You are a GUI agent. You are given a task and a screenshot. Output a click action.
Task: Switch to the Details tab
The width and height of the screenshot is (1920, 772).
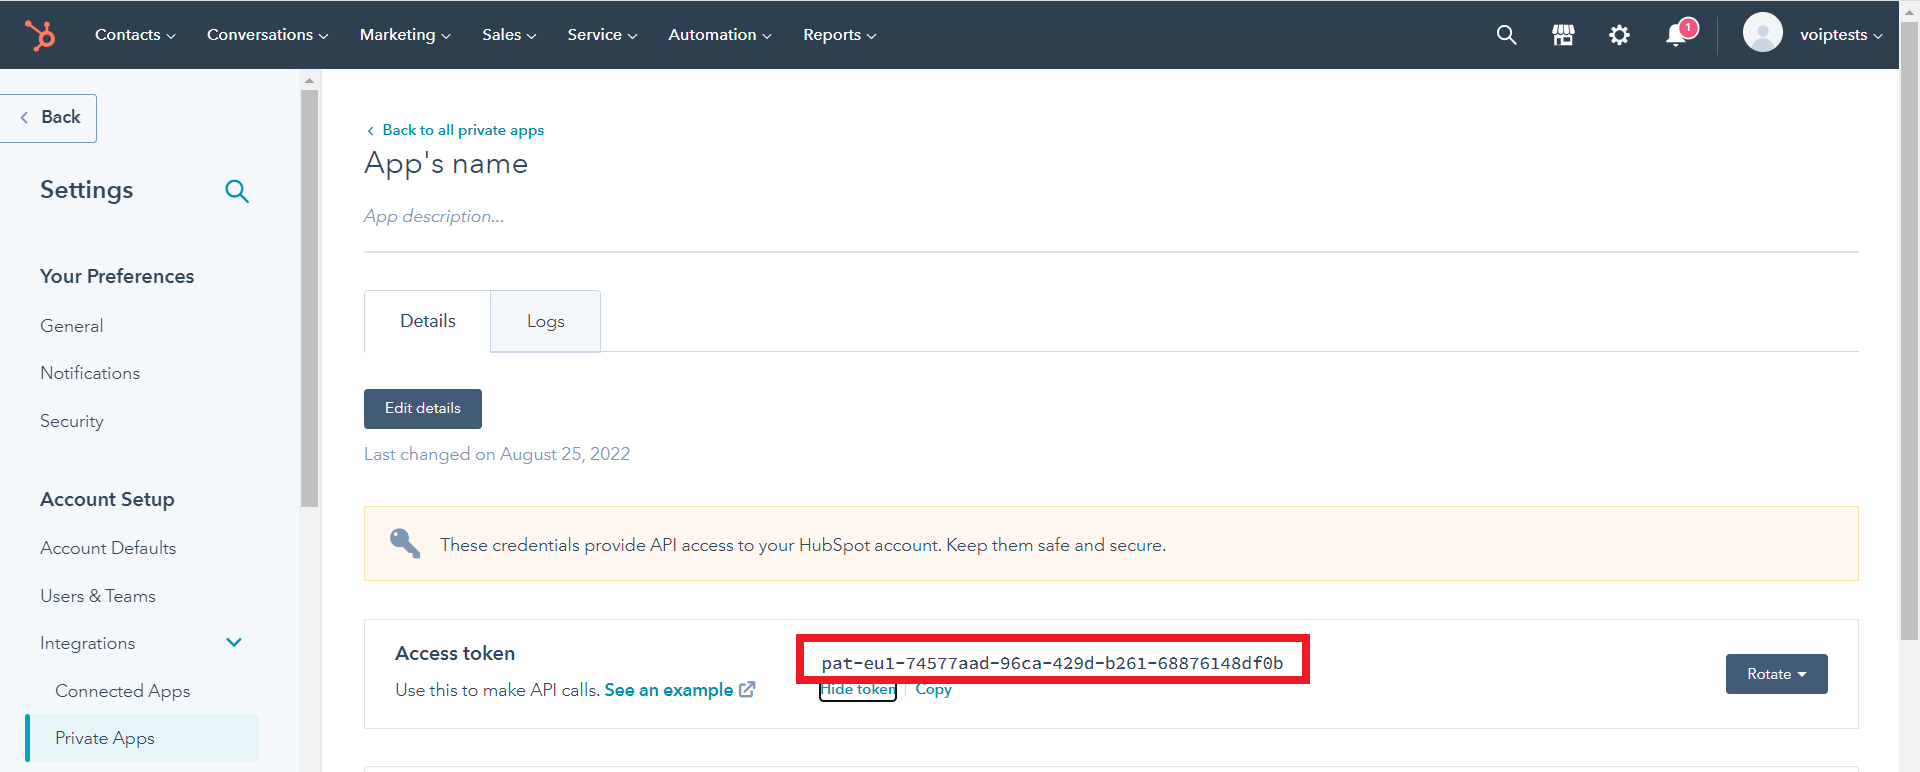click(x=427, y=321)
